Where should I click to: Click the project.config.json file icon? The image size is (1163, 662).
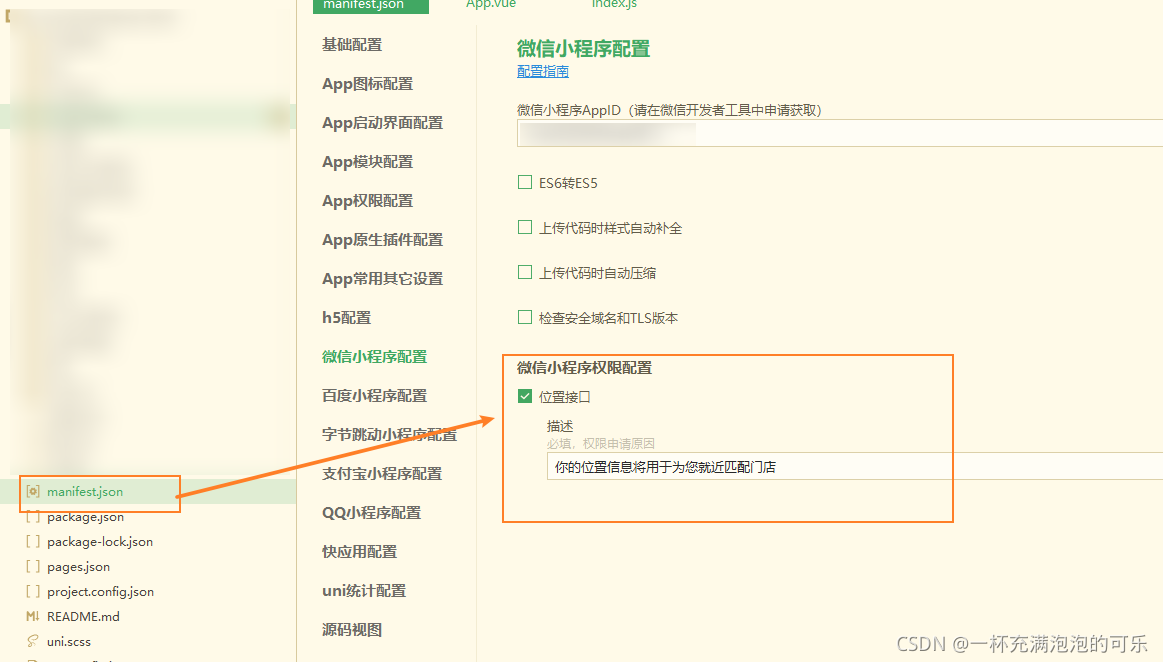[x=33, y=592]
